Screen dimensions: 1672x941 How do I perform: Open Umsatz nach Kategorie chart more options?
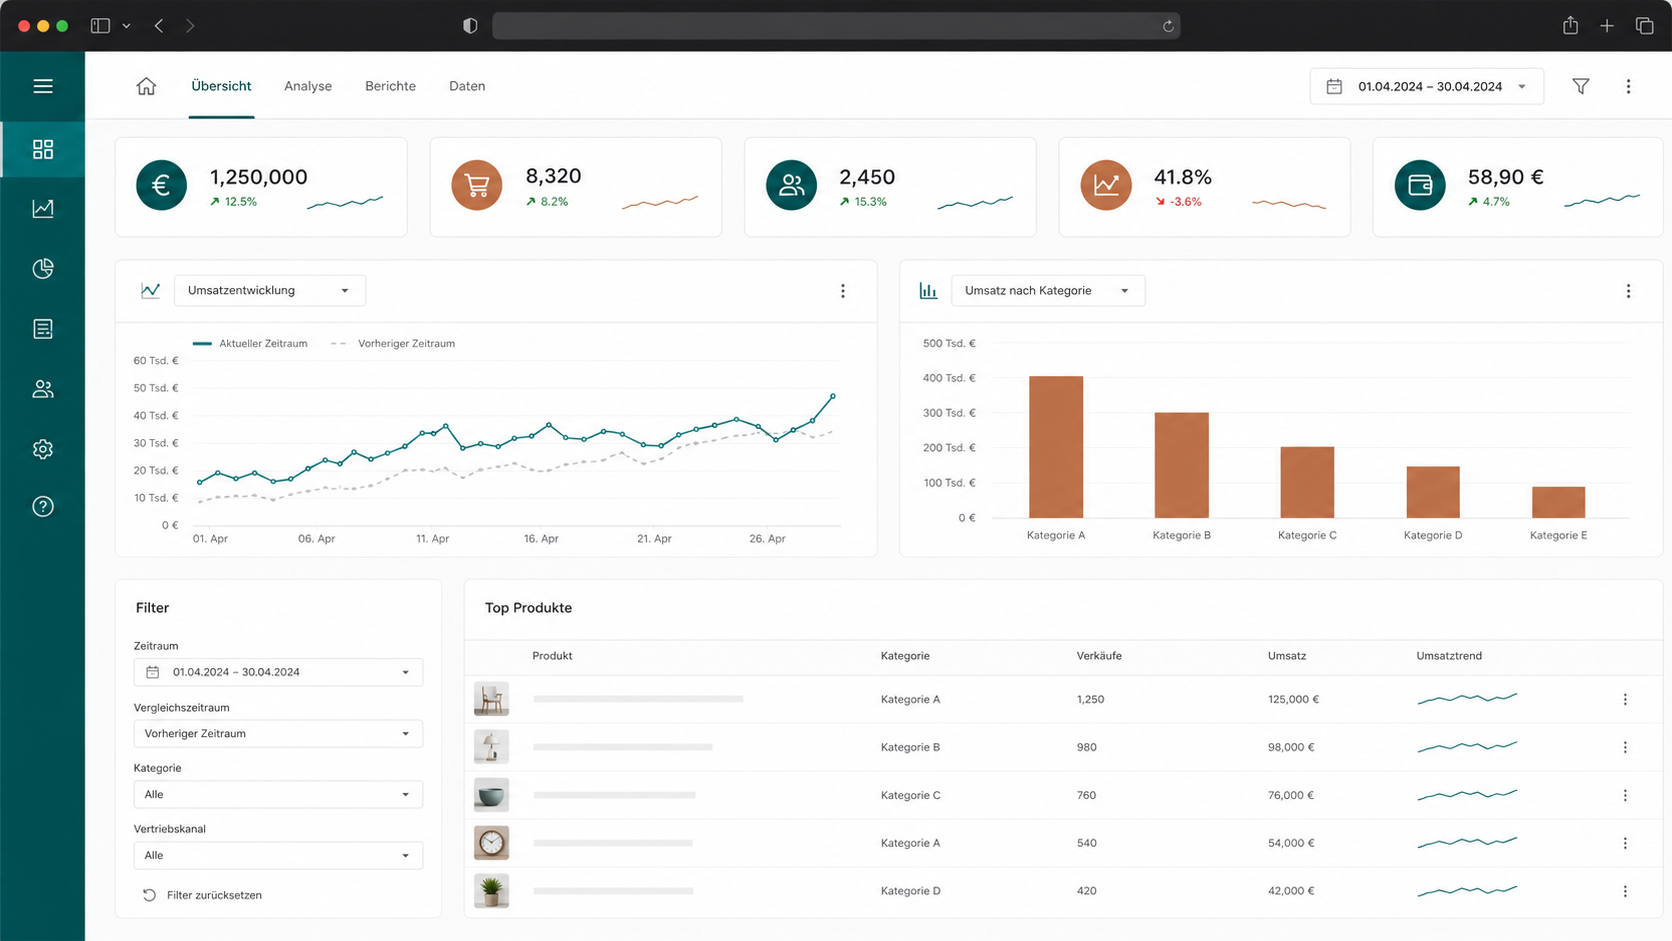click(x=1628, y=291)
